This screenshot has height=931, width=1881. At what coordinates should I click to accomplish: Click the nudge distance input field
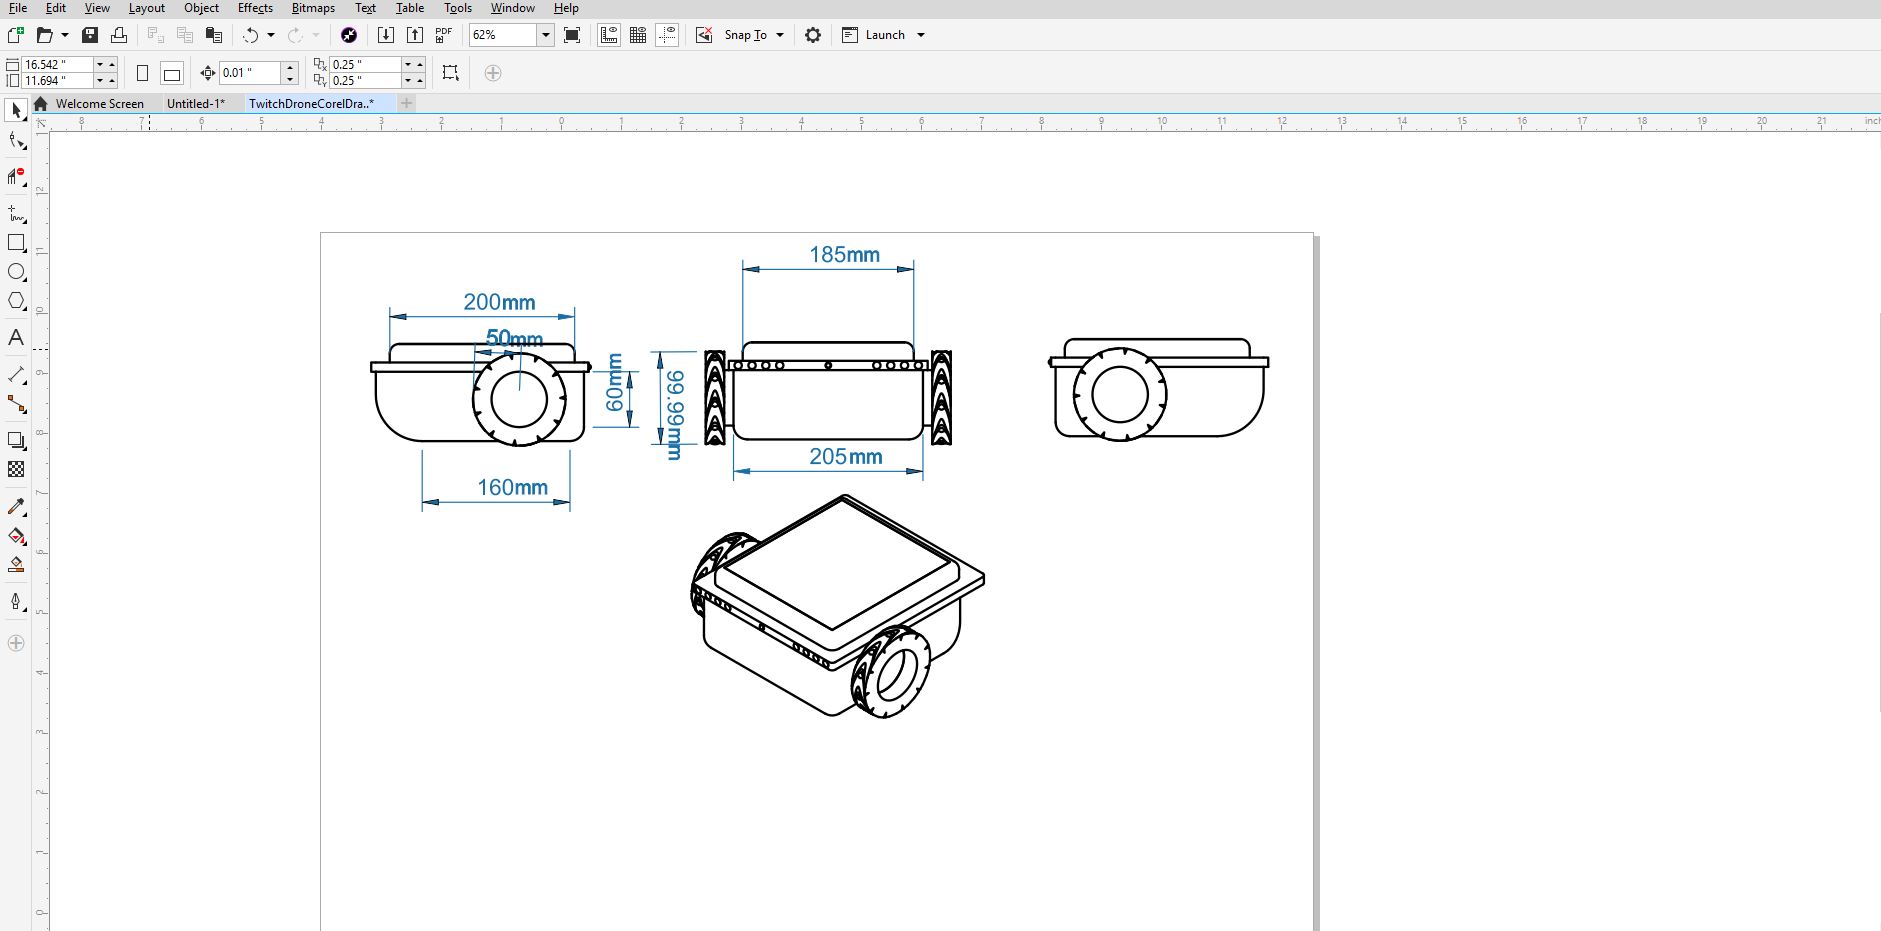coord(250,73)
